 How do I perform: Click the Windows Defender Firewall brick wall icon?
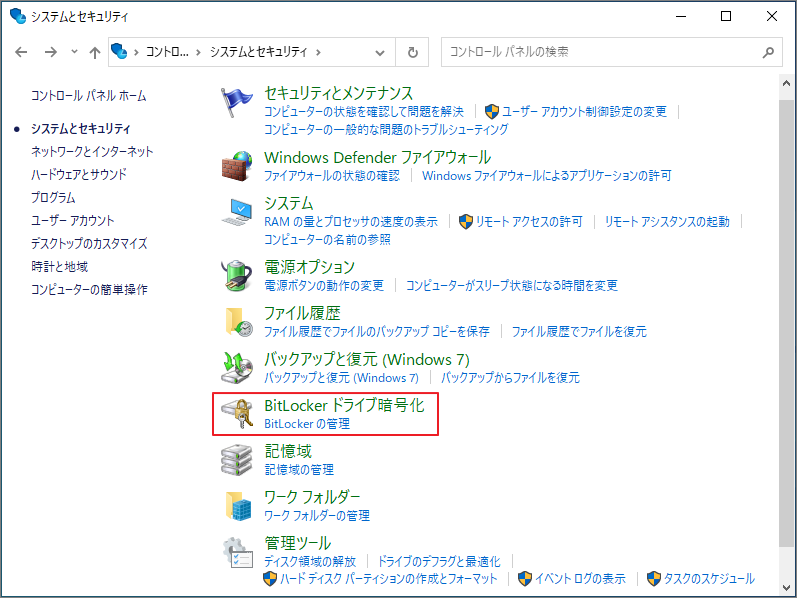tap(236, 166)
